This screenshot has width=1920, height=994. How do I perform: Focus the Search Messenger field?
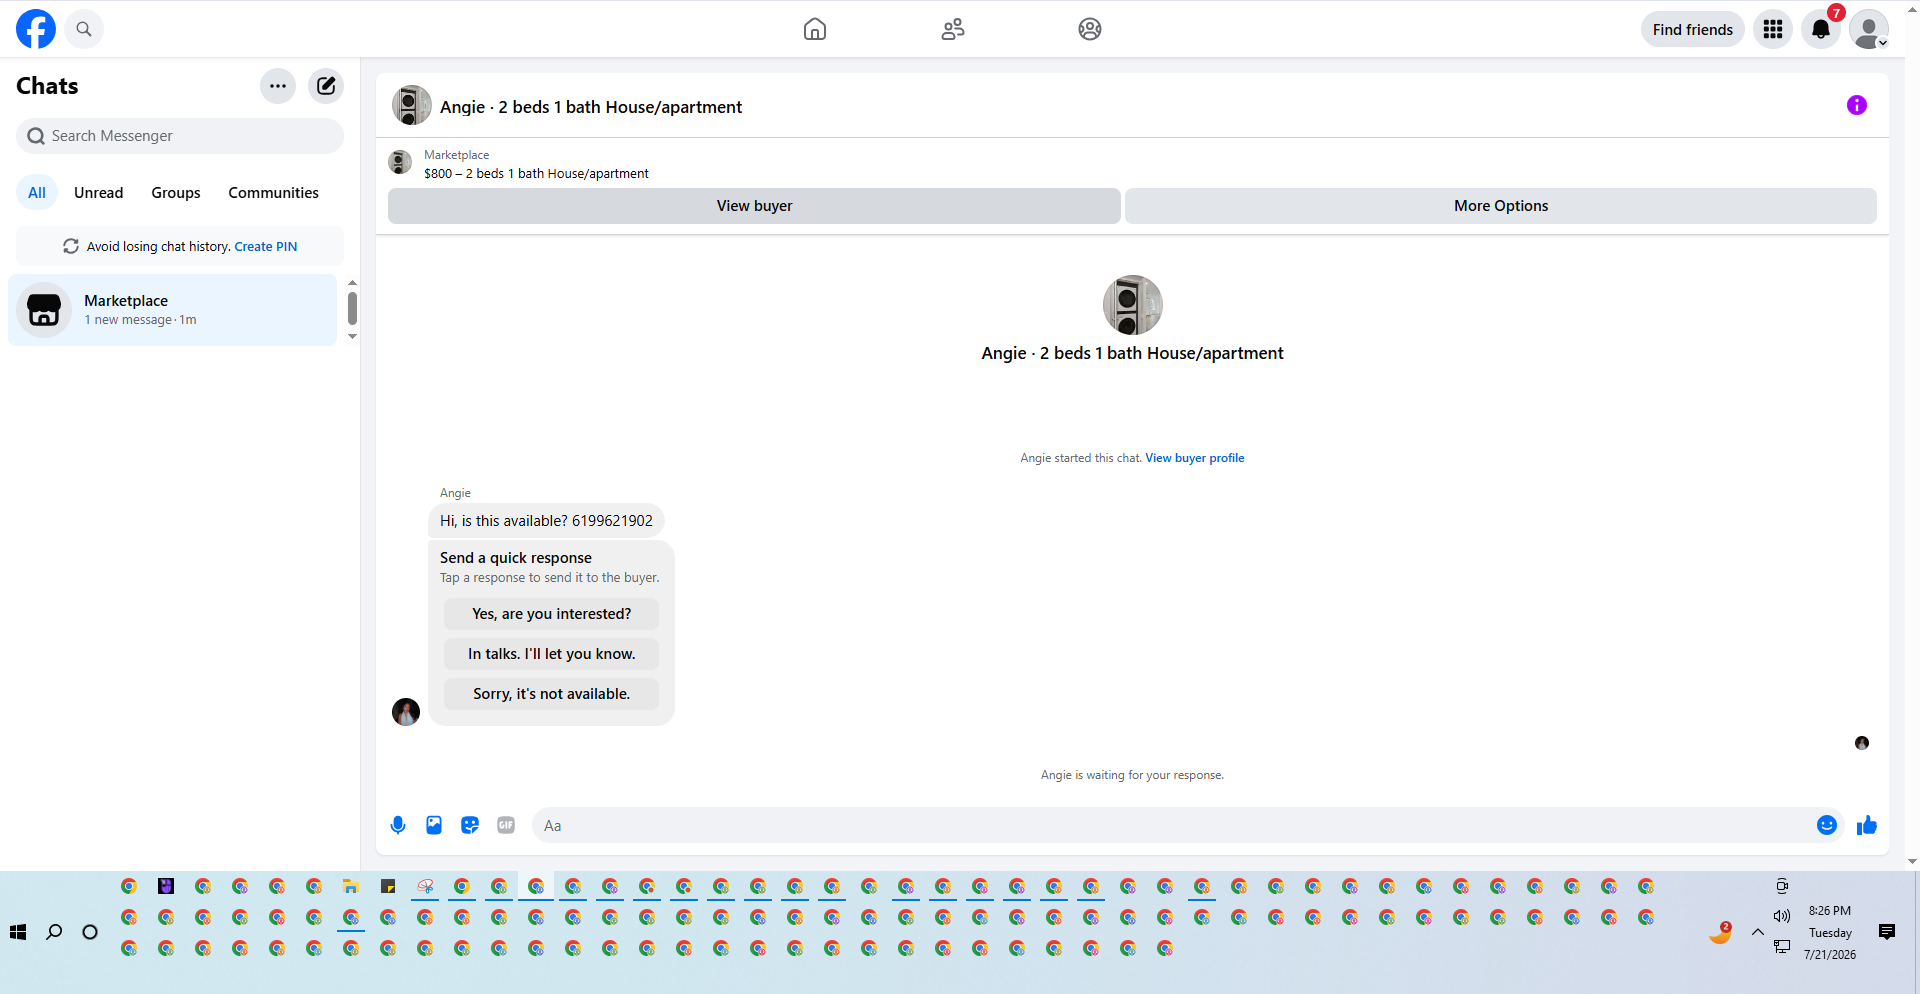point(180,136)
